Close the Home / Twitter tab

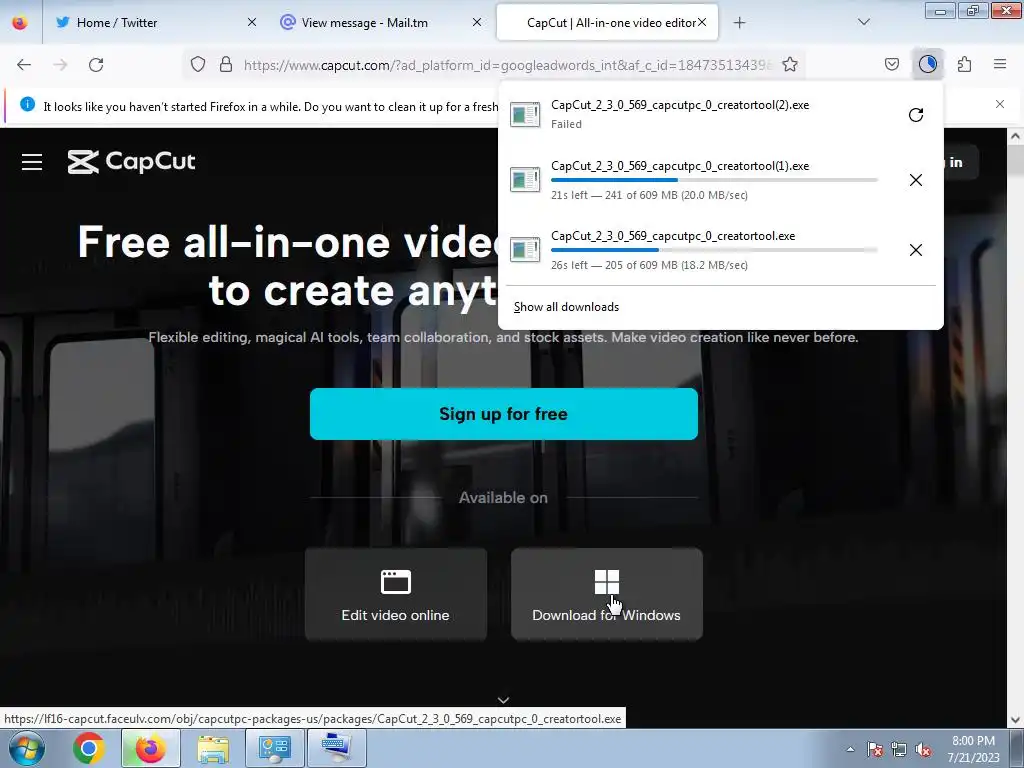252,22
